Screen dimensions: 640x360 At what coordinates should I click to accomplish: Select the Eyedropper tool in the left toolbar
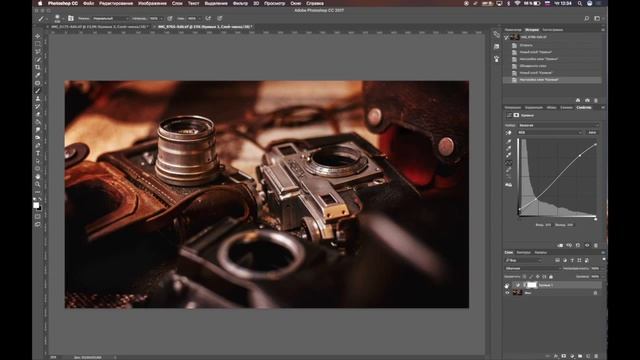point(38,75)
